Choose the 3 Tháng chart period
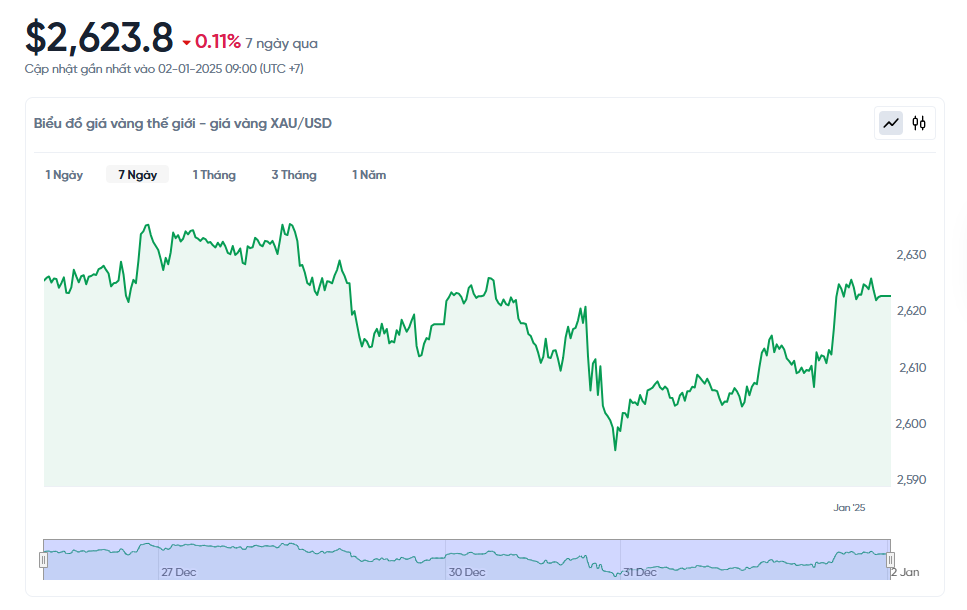 point(294,175)
